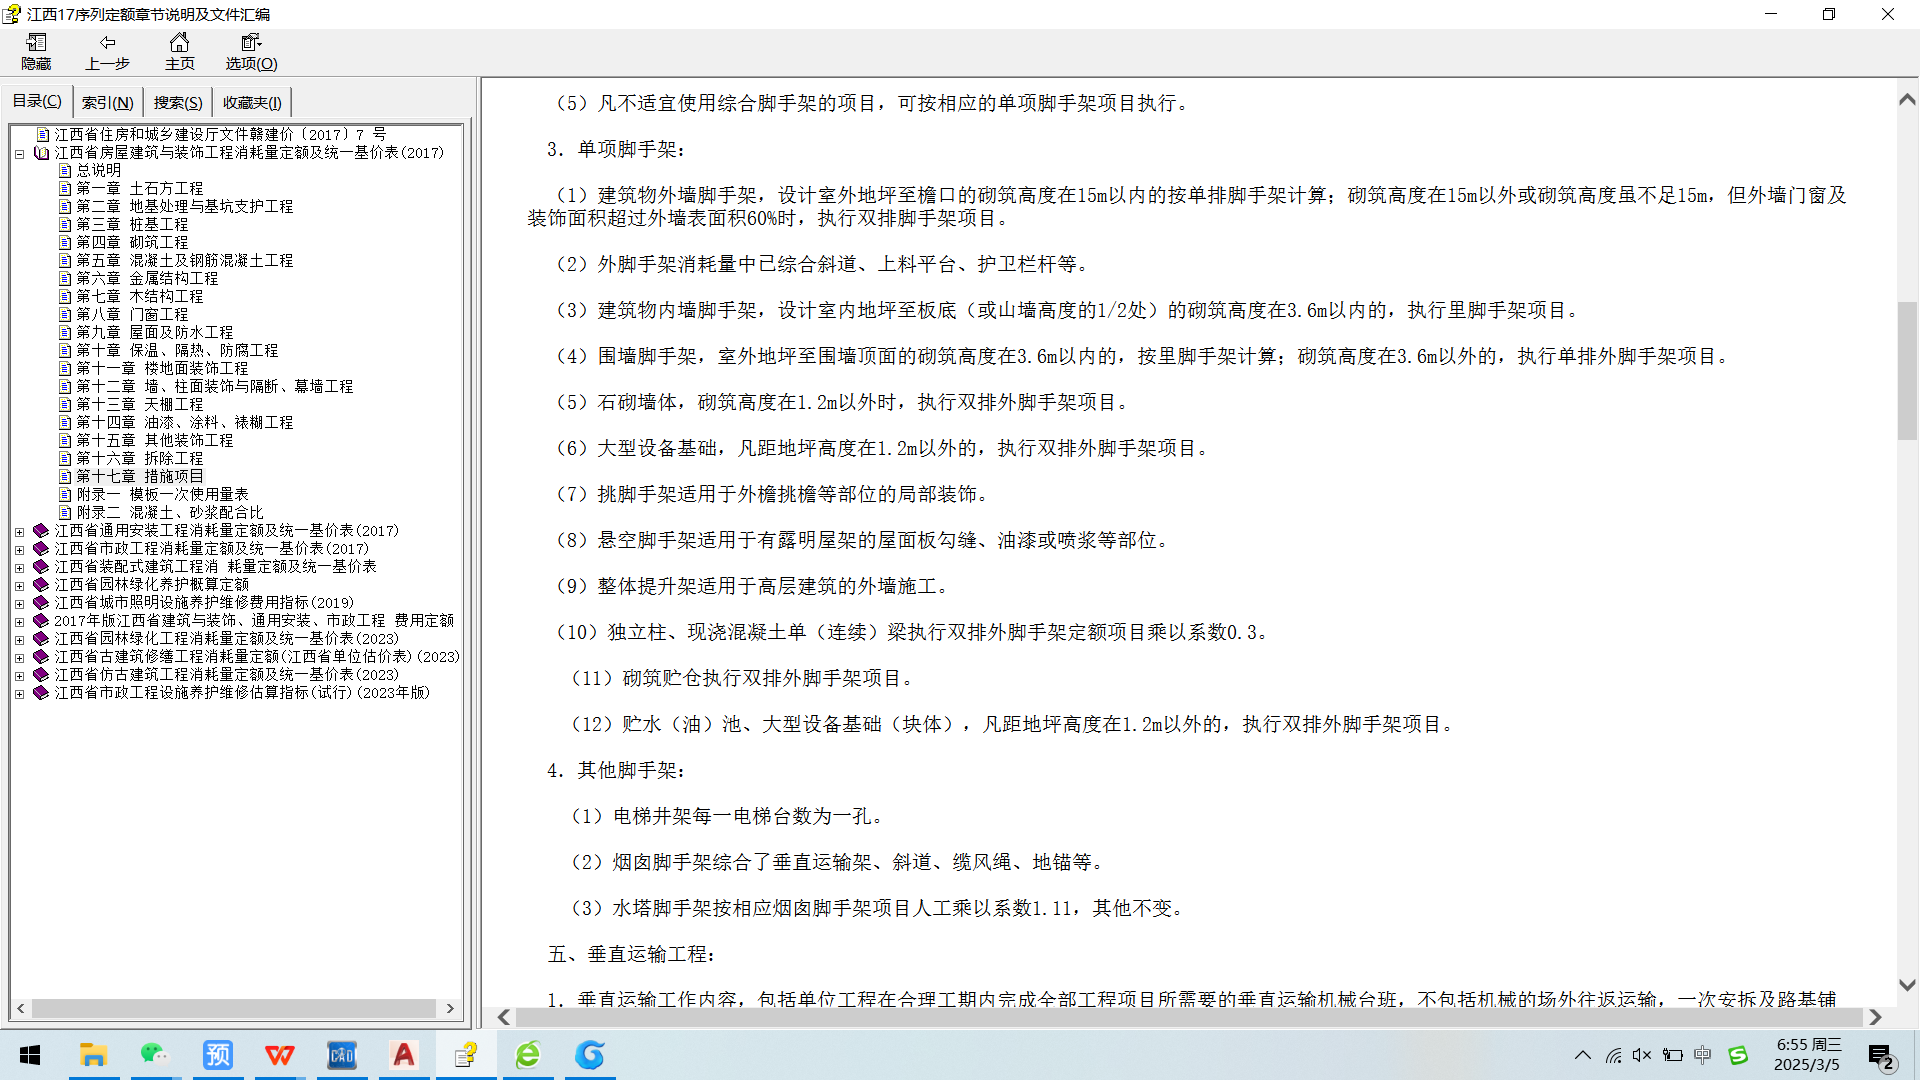Switch to the 索引(N) tab
The width and height of the screenshot is (1920, 1080).
[x=107, y=102]
